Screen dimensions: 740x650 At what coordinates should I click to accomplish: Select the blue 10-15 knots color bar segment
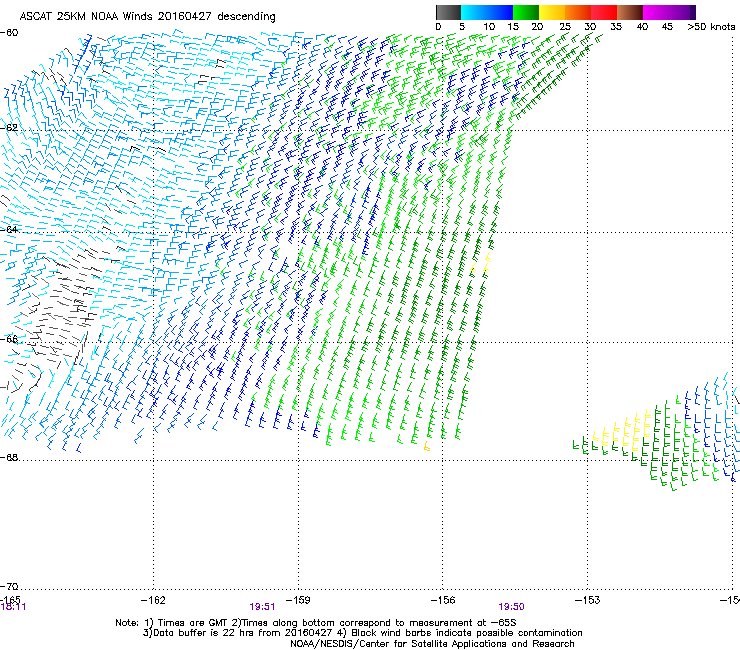[500, 12]
